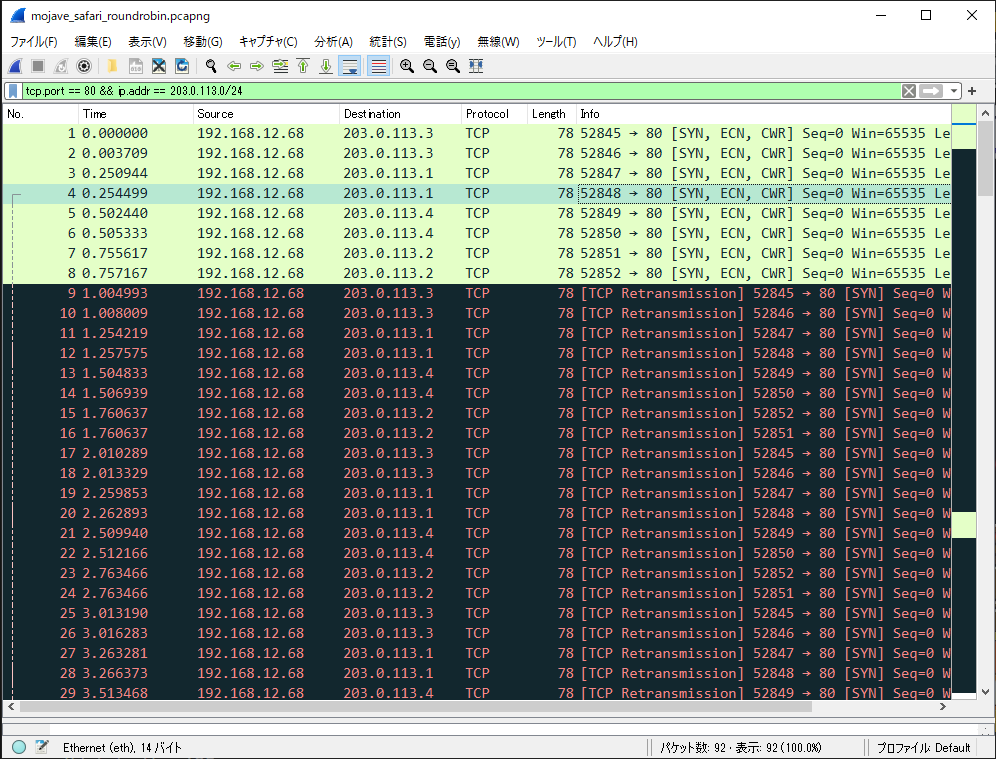
Task: Sort by the Time column header
Action: (x=135, y=114)
